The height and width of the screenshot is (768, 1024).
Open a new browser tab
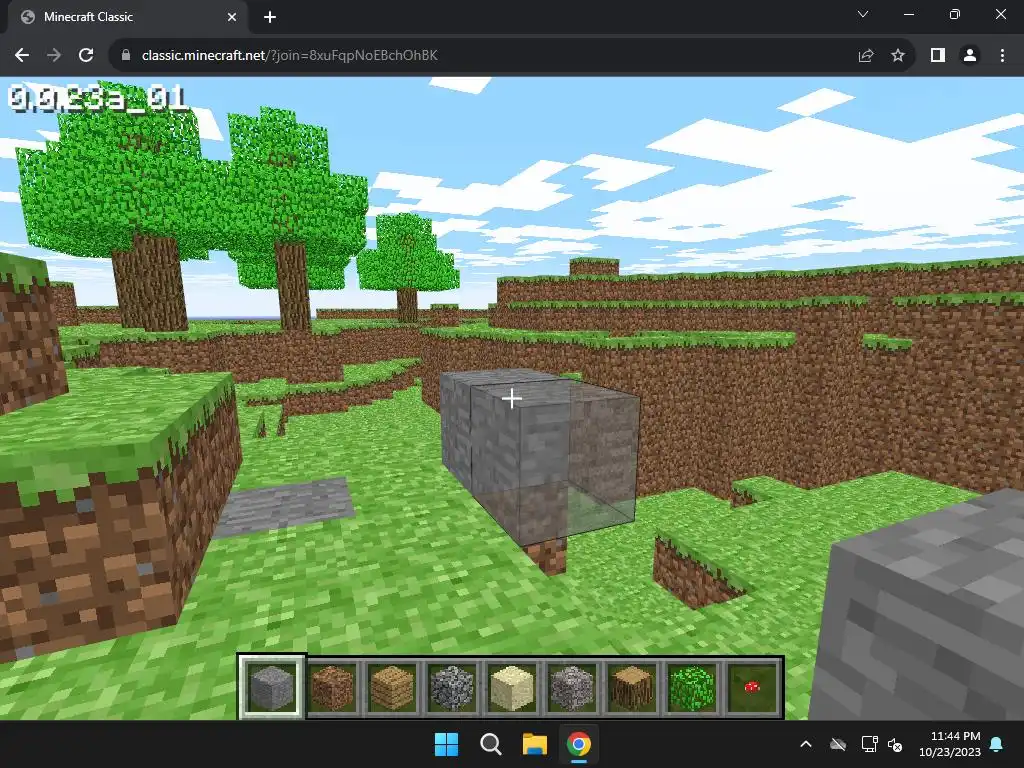270,17
